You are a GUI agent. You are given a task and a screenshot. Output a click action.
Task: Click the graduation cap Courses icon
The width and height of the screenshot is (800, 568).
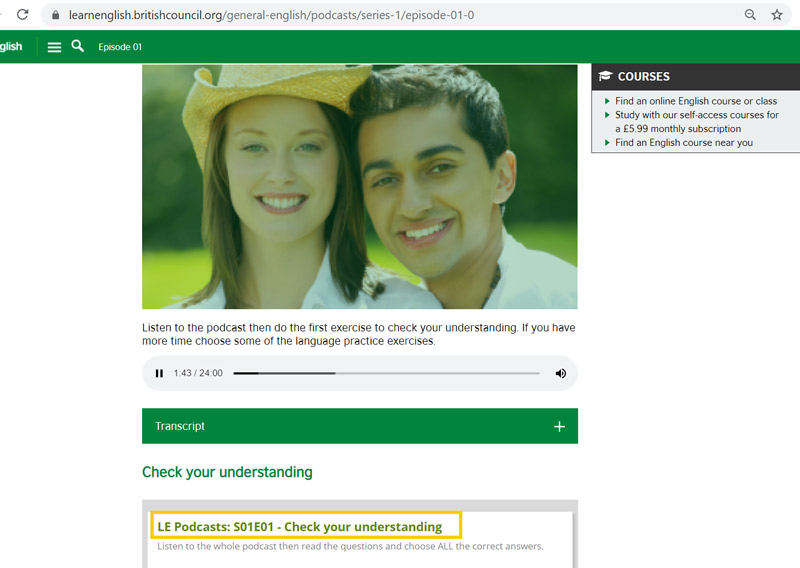pyautogui.click(x=605, y=76)
